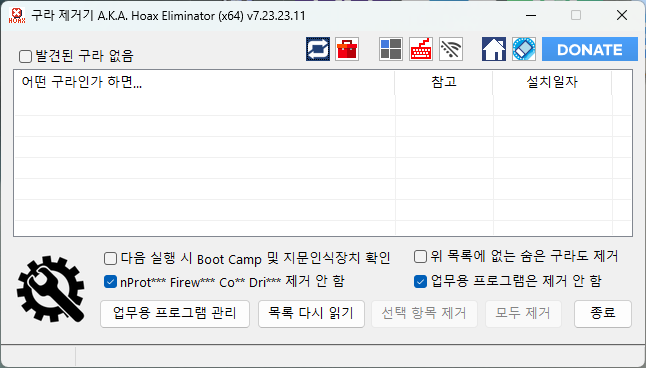Click the crossed-out Wi-Fi icon
Screen dimensions: 646x368
(x=451, y=49)
